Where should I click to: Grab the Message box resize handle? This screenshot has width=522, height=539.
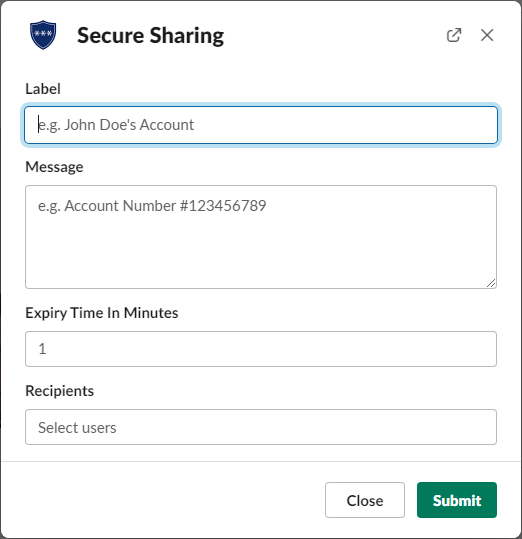(491, 283)
